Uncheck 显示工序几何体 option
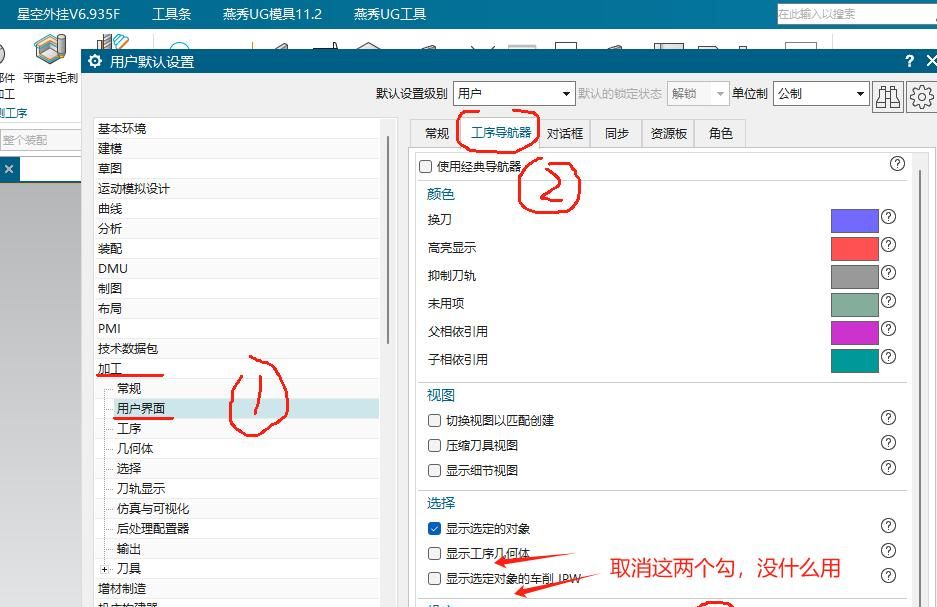 [x=434, y=552]
